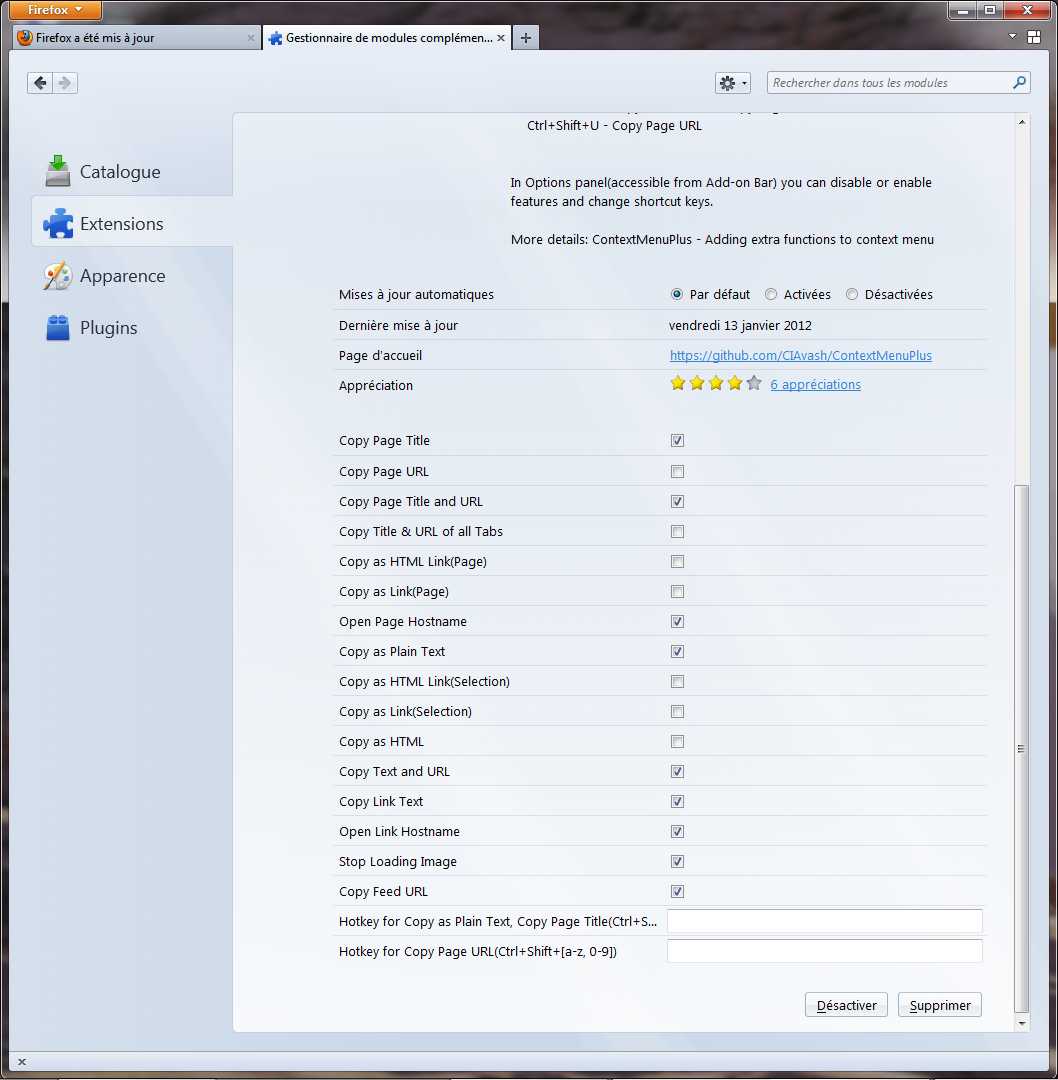
Task: Enable 'Copy as HTML Link(Selection)' checkbox
Action: [677, 681]
